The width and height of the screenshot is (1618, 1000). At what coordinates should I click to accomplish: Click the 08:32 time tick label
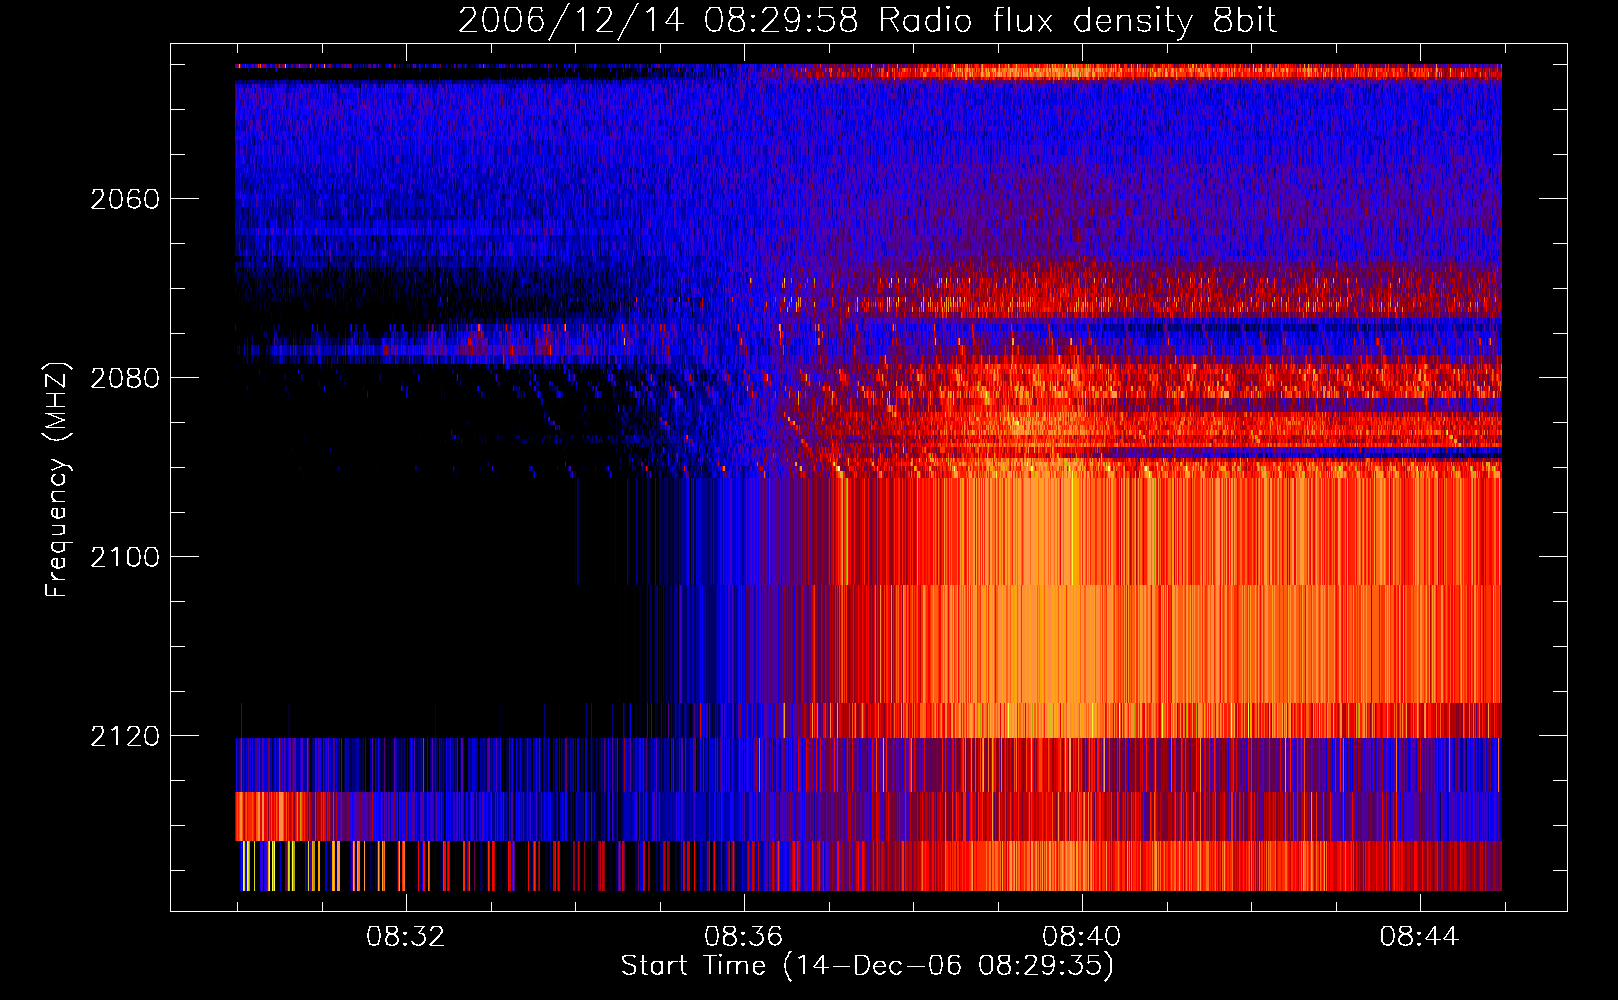(406, 937)
